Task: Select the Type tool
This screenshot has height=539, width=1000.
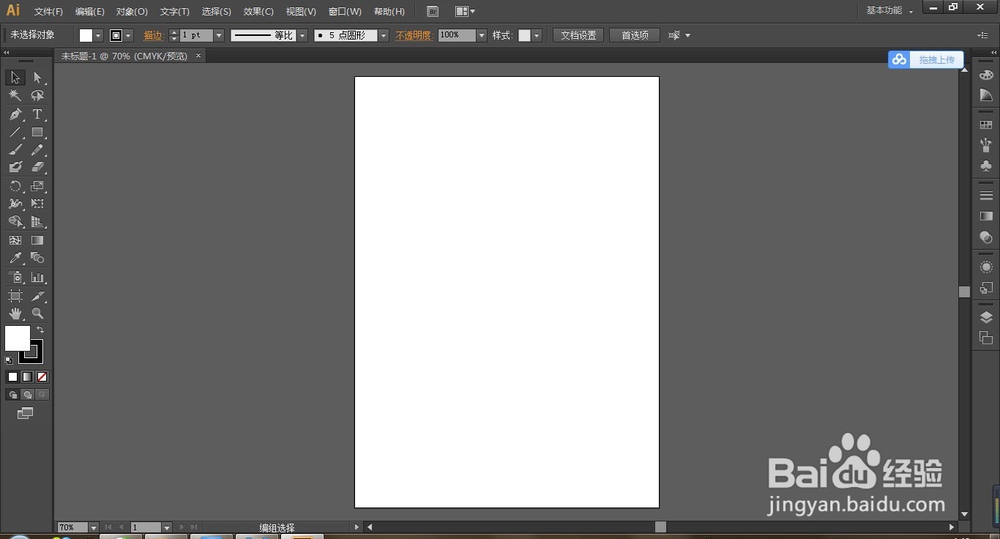Action: [x=38, y=114]
